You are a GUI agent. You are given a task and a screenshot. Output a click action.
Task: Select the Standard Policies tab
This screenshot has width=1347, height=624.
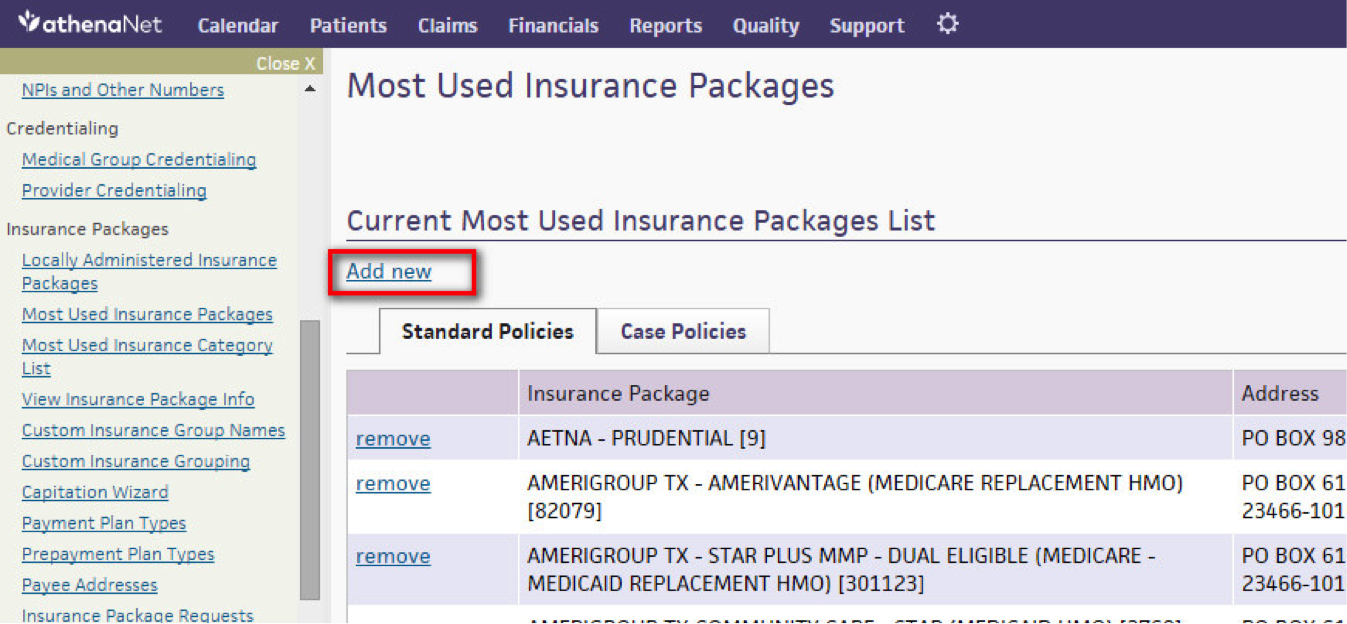click(487, 331)
